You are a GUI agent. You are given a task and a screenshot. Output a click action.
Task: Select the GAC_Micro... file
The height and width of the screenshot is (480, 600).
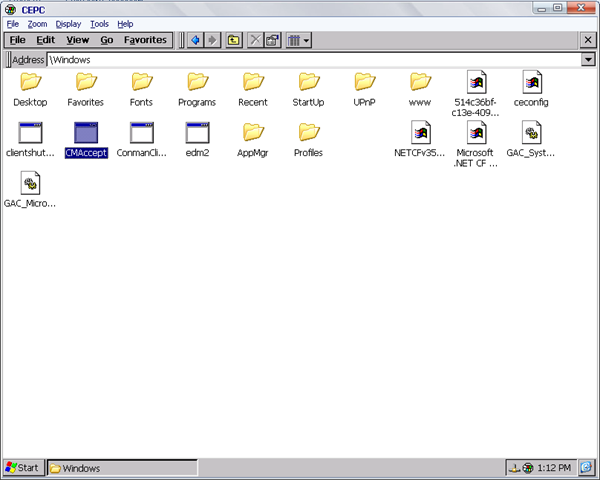(x=30, y=189)
